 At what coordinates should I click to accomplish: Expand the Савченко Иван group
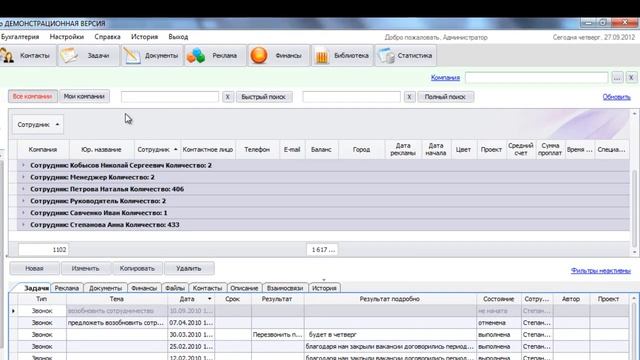pos(23,213)
